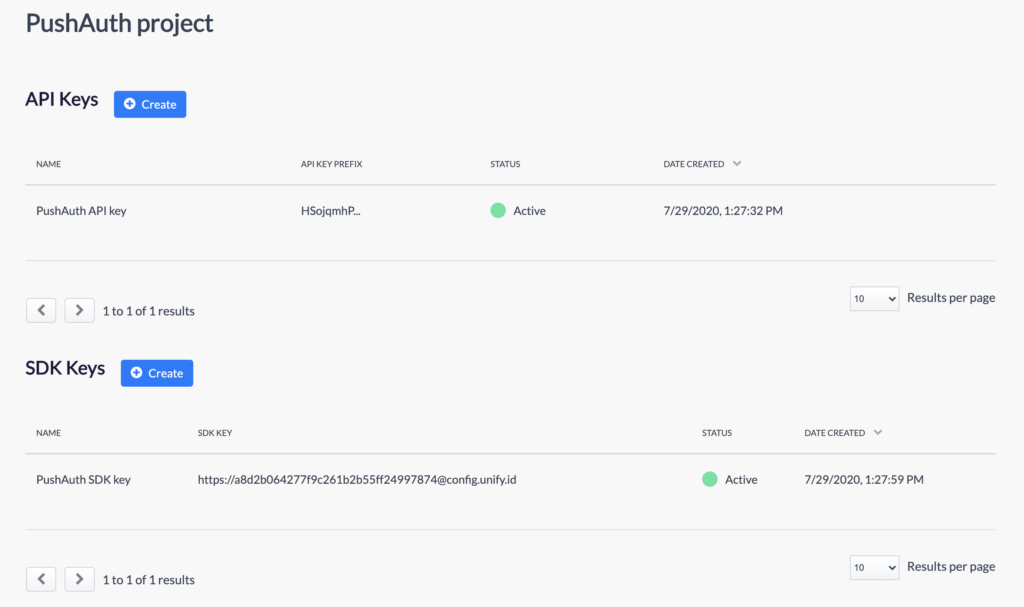Click the green status dot in SDK key row
Viewport: 1024px width, 607px height.
[x=709, y=479]
